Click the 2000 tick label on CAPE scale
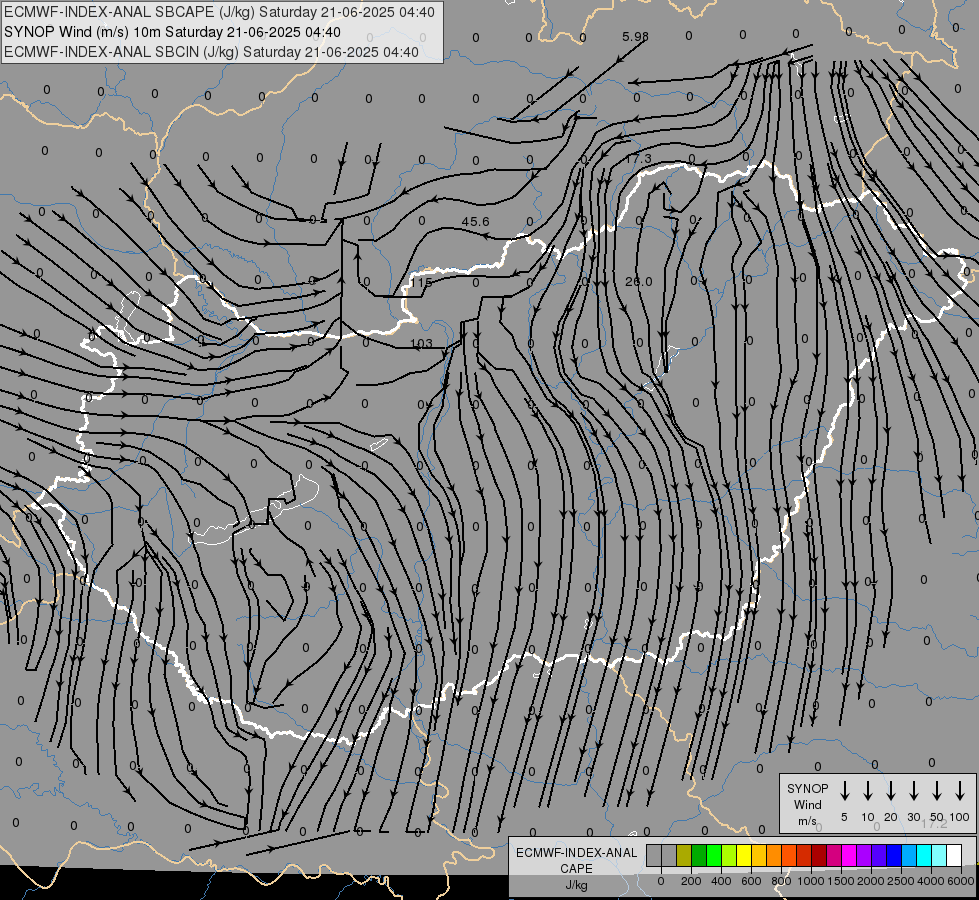The height and width of the screenshot is (900, 979). [x=871, y=881]
